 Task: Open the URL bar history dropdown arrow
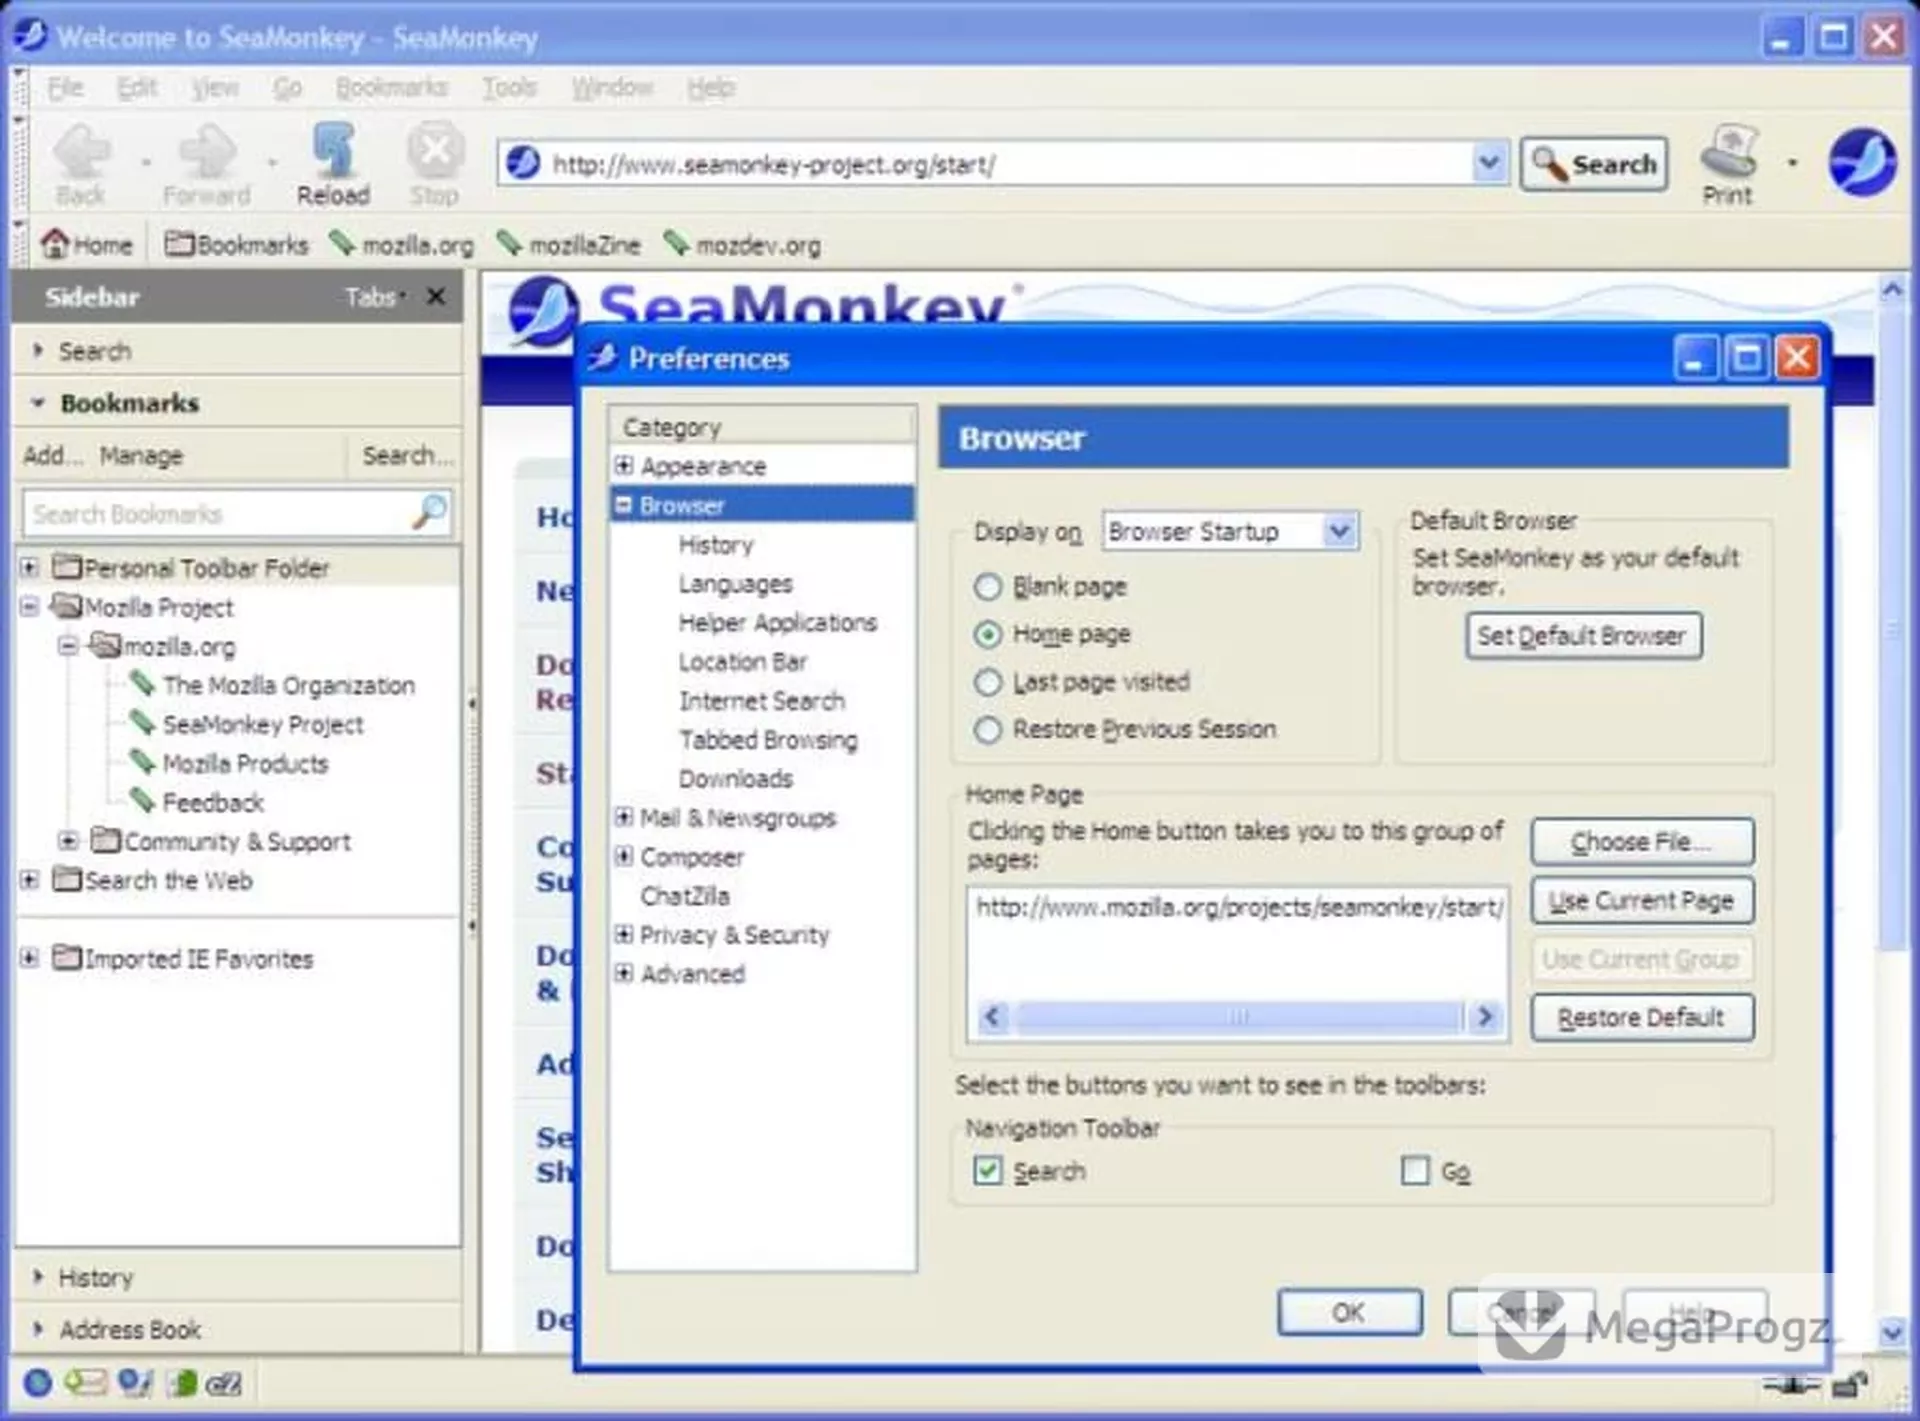tap(1489, 162)
